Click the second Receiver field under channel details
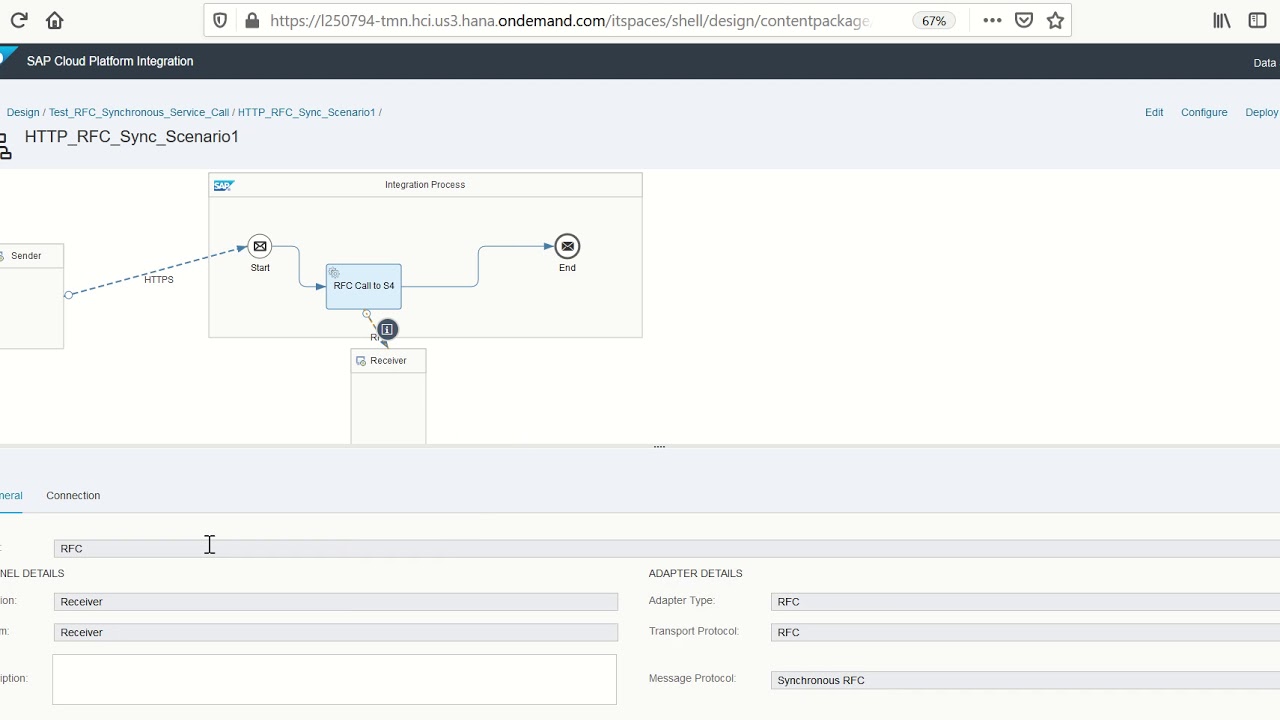This screenshot has height=720, width=1280. [336, 632]
